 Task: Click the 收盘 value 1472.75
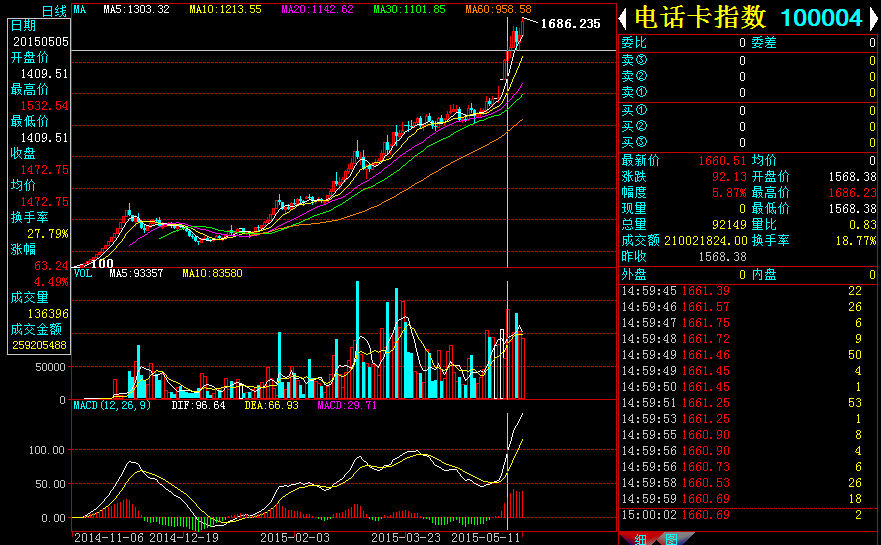coord(44,170)
